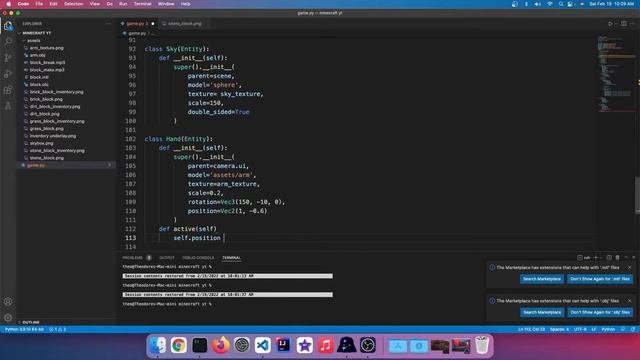Open iMovie star icon from the dock
Image resolution: width=640 pixels, height=360 pixels.
(x=304, y=345)
